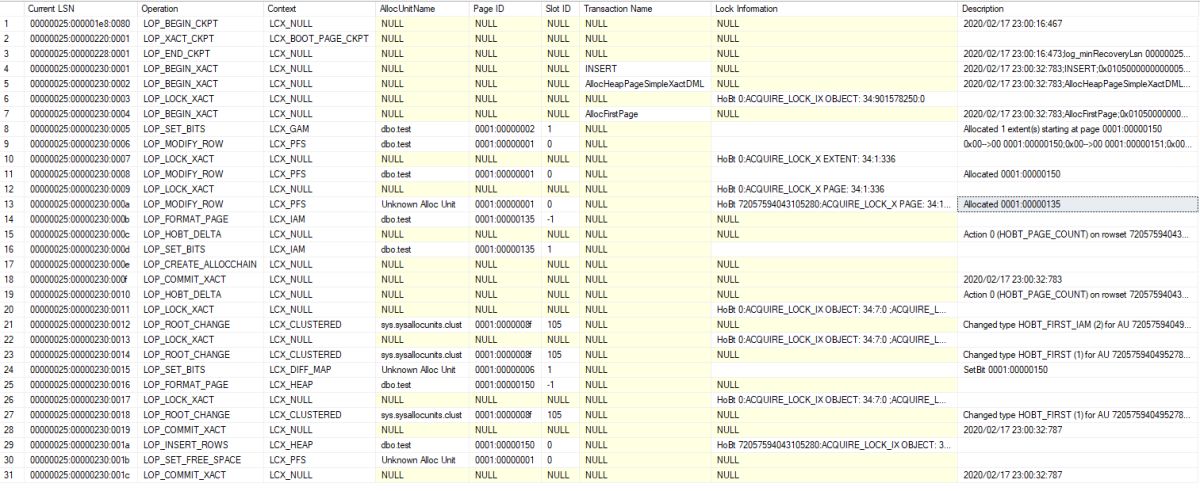Click 'Unknown Alloc Unit' cell in row 24
Image resolution: width=1200 pixels, height=491 pixels.
423,371
